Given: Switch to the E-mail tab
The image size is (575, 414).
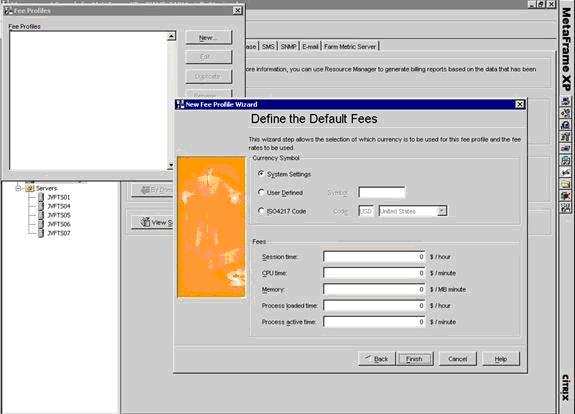Looking at the screenshot, I should [310, 47].
